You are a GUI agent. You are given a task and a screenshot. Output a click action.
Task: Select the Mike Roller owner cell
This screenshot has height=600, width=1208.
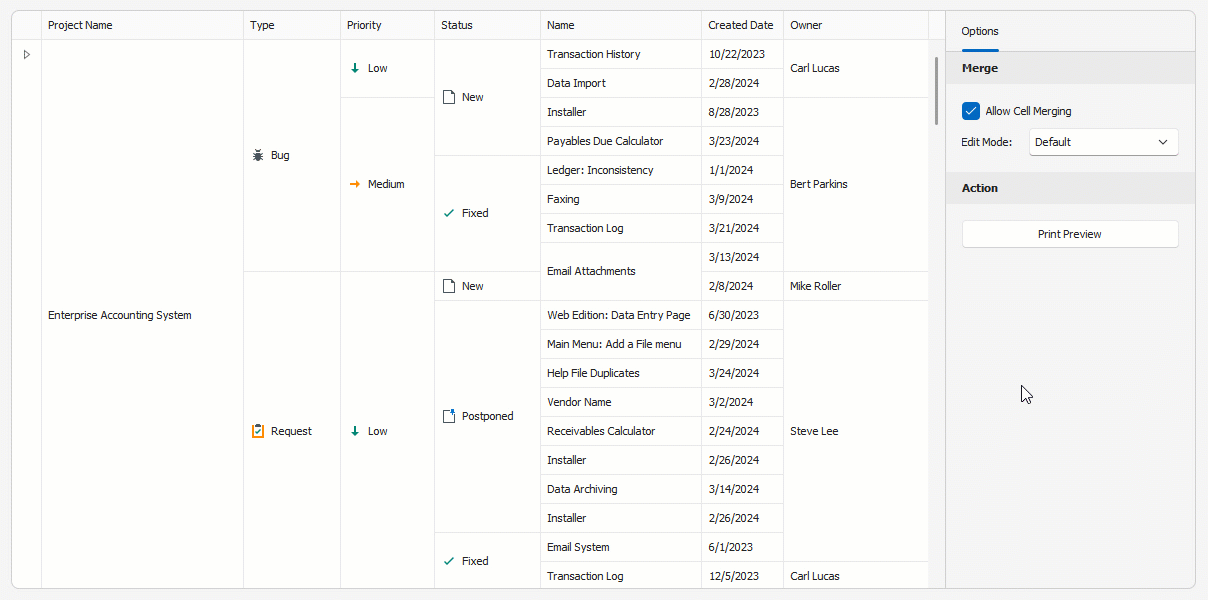[856, 286]
